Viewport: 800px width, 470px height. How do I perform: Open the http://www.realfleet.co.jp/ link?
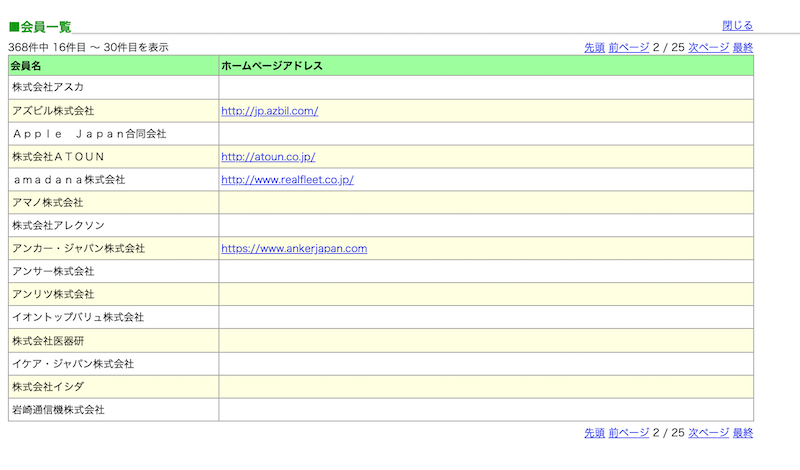[287, 180]
